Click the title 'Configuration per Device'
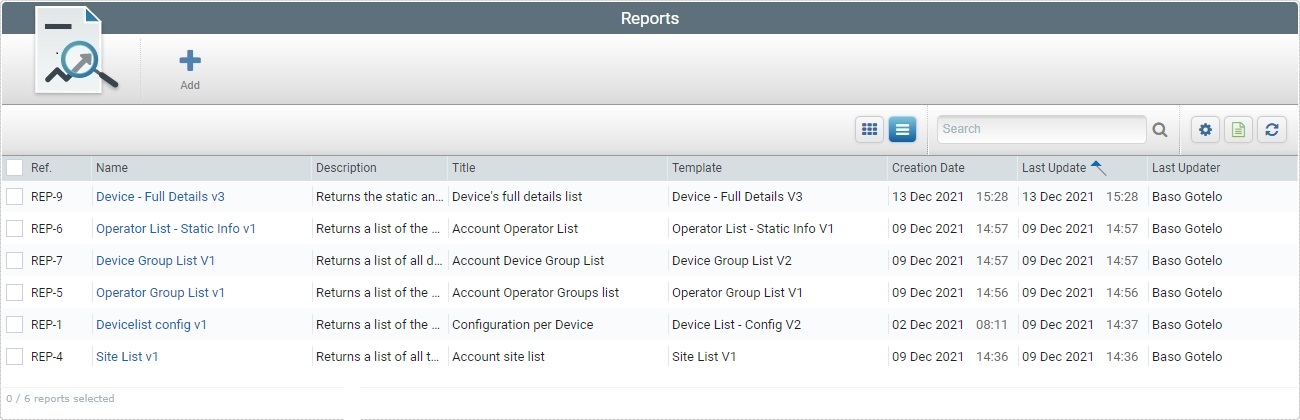This screenshot has height=420, width=1300. pyautogui.click(x=523, y=325)
